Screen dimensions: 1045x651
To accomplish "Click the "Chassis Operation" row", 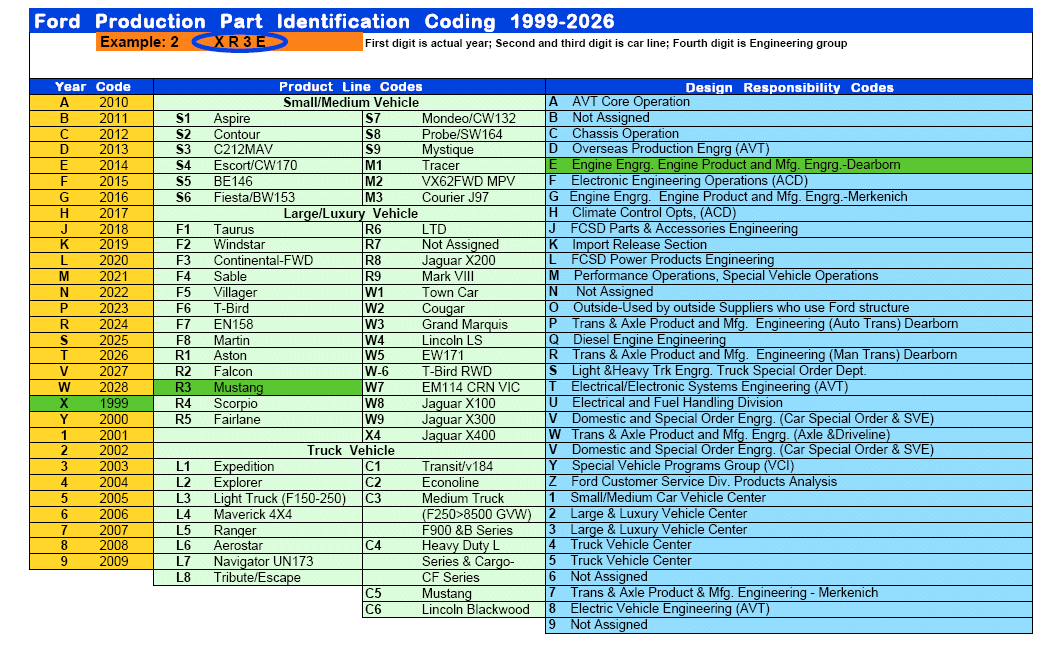I will tap(789, 133).
